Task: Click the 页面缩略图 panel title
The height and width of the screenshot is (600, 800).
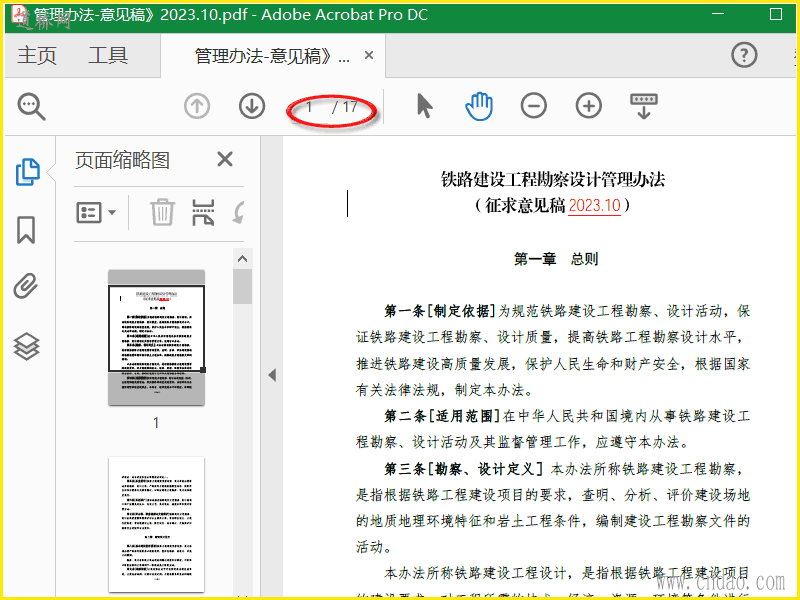Action: pyautogui.click(x=122, y=160)
